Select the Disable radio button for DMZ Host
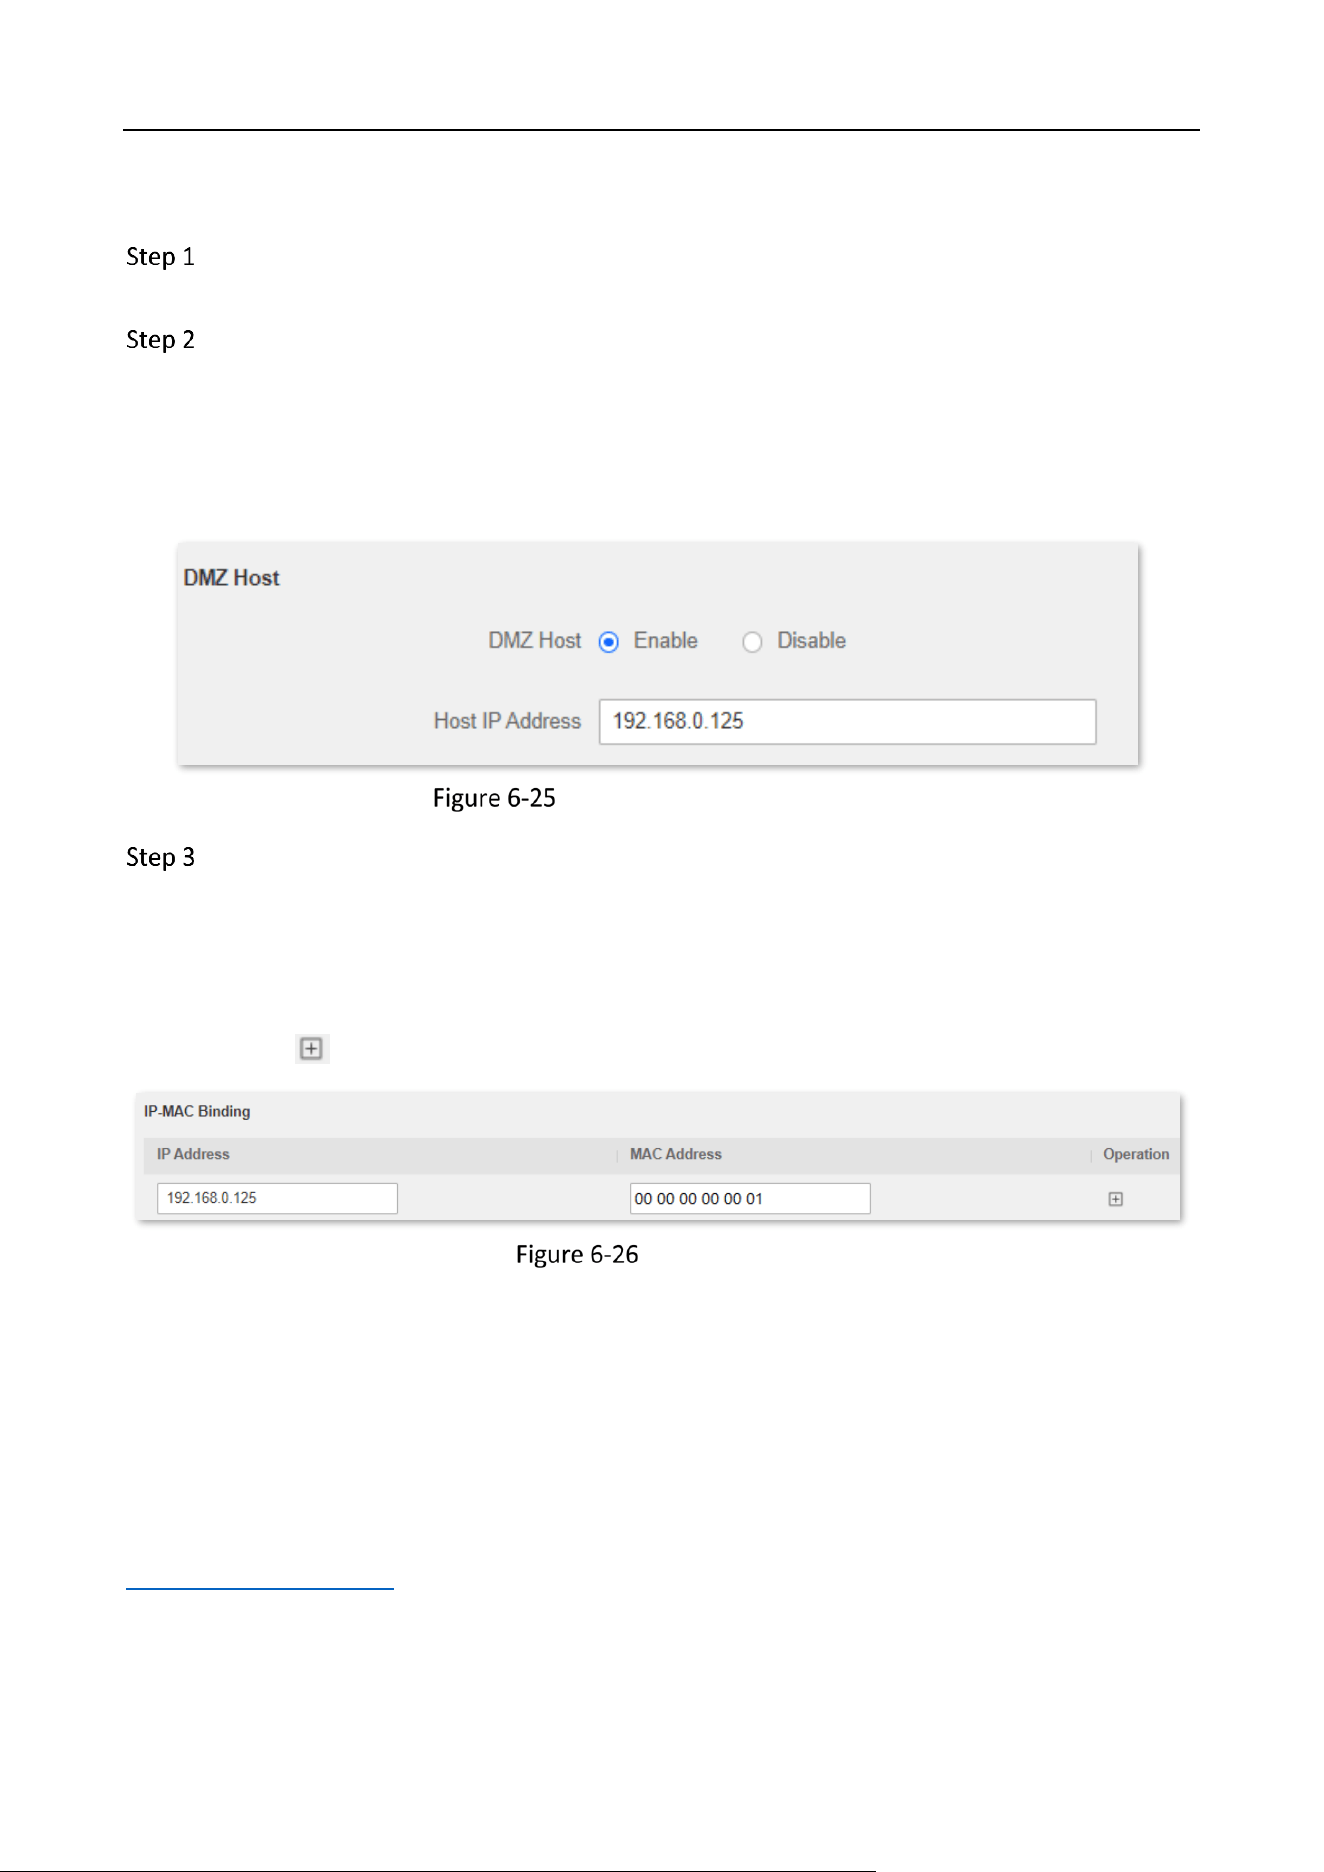This screenshot has height=1872, width=1324. click(x=752, y=642)
